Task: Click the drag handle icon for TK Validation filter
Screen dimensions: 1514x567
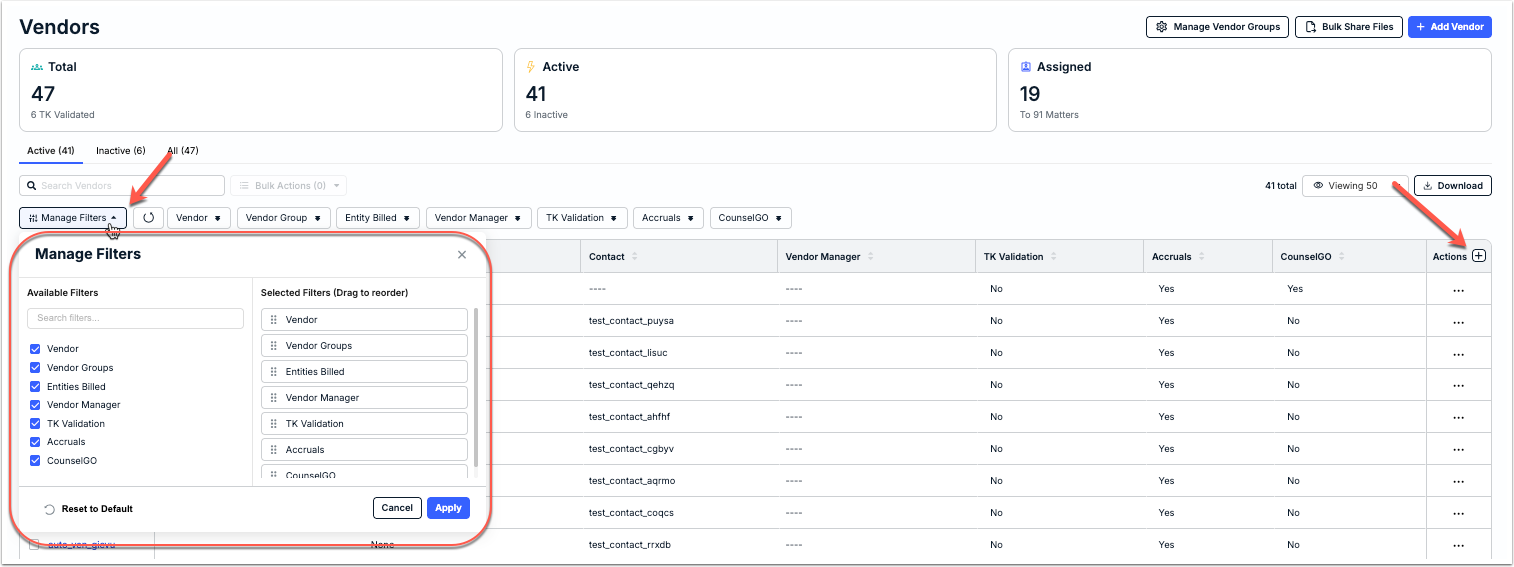Action: 274,424
